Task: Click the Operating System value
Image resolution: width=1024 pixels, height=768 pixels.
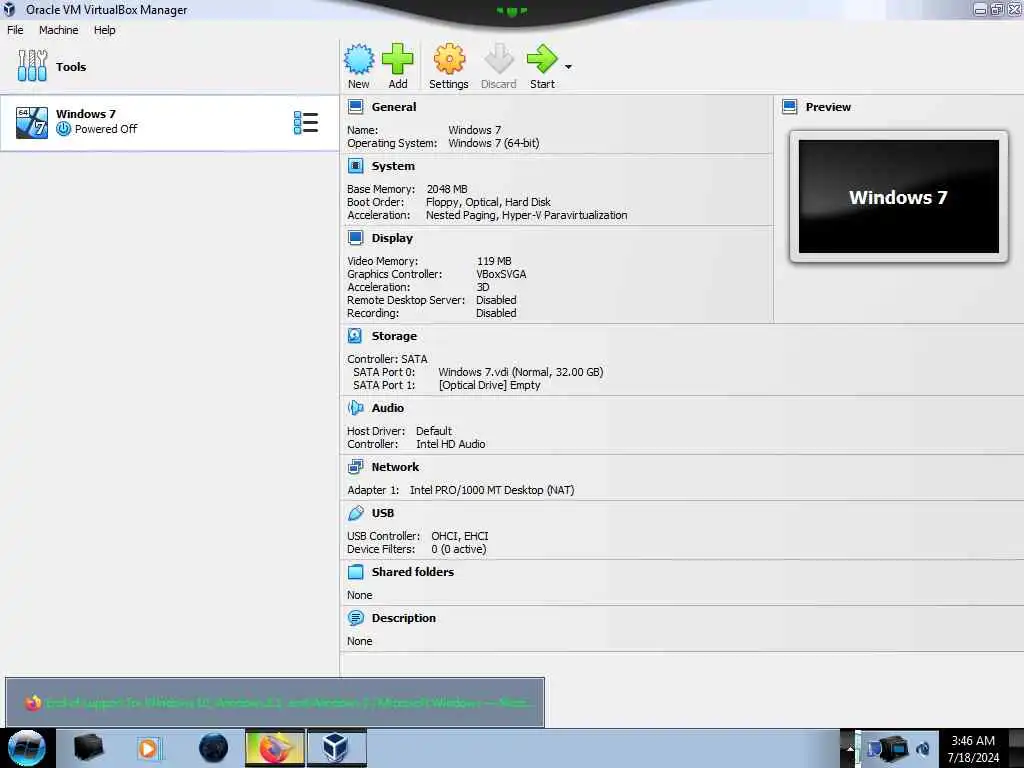Action: [x=494, y=143]
